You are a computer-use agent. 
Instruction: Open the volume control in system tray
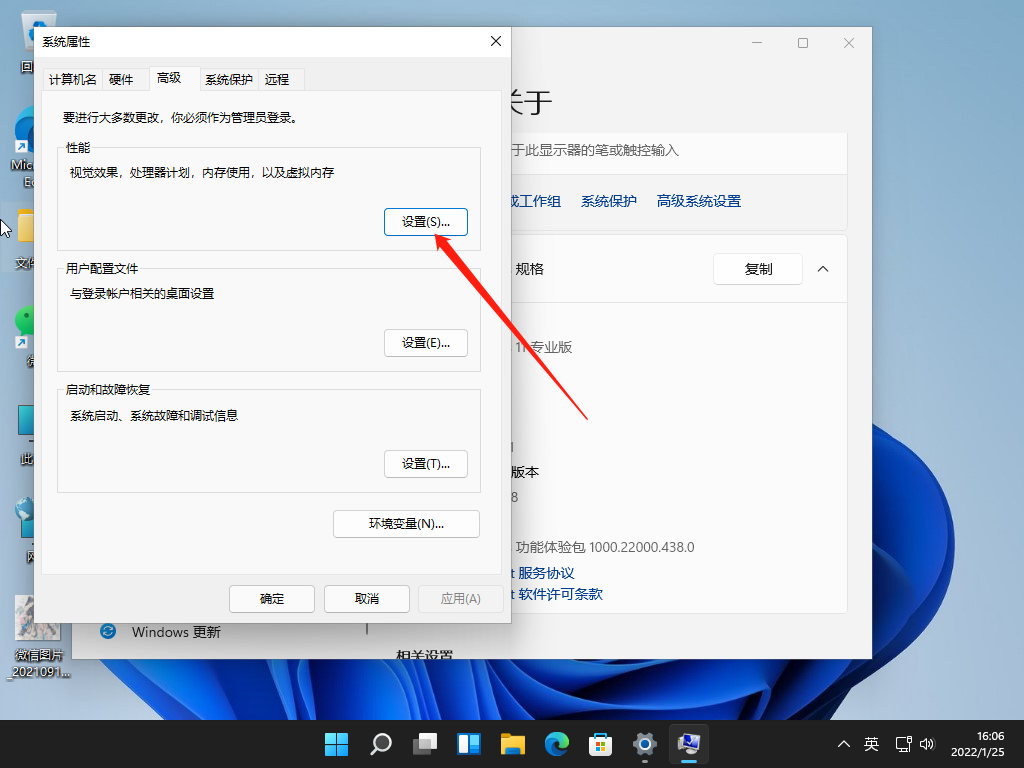[927, 744]
